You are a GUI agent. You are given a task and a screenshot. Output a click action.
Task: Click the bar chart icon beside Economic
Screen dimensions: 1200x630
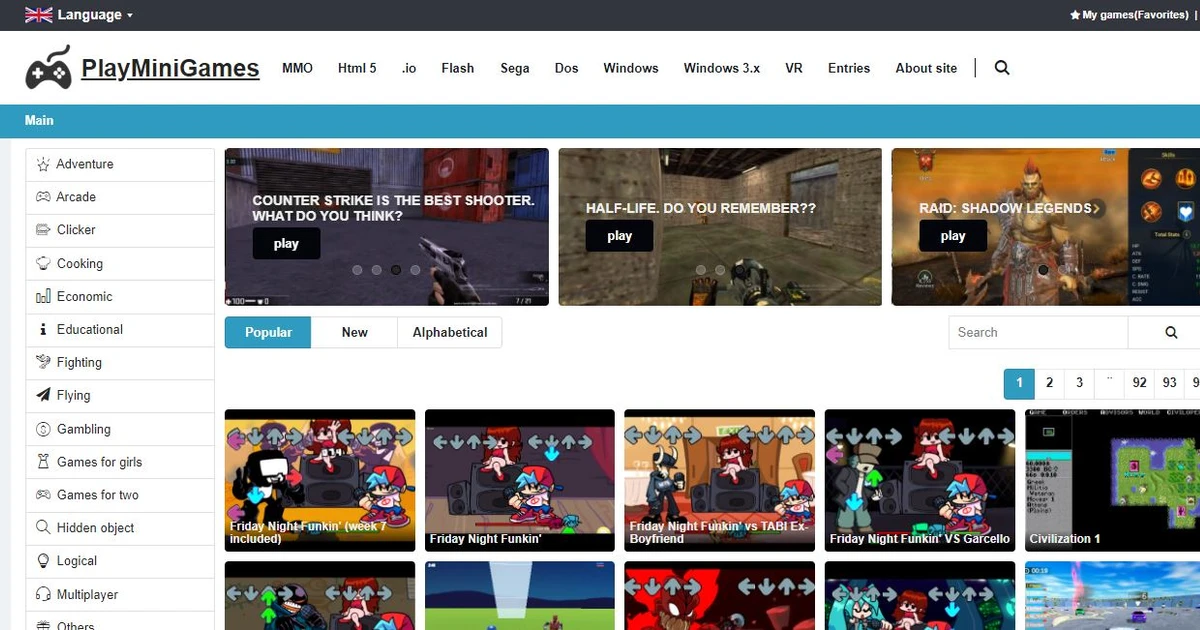(42, 296)
